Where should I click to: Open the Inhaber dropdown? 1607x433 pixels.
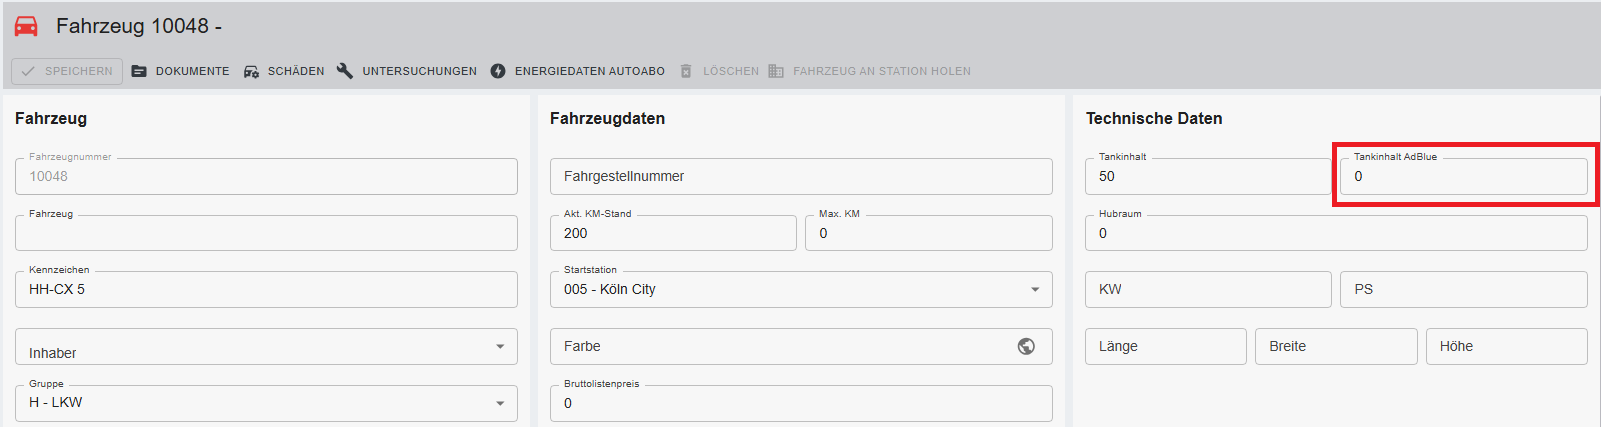(266, 346)
